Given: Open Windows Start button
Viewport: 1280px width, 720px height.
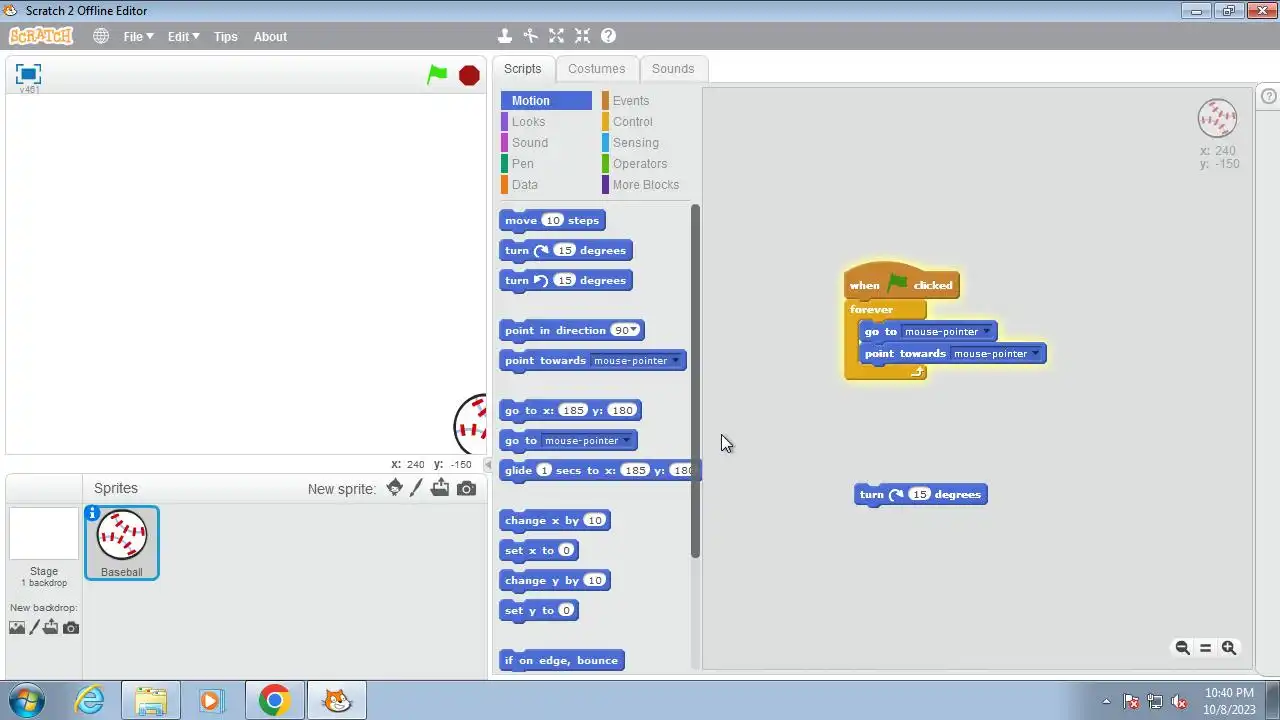Looking at the screenshot, I should click(x=26, y=700).
